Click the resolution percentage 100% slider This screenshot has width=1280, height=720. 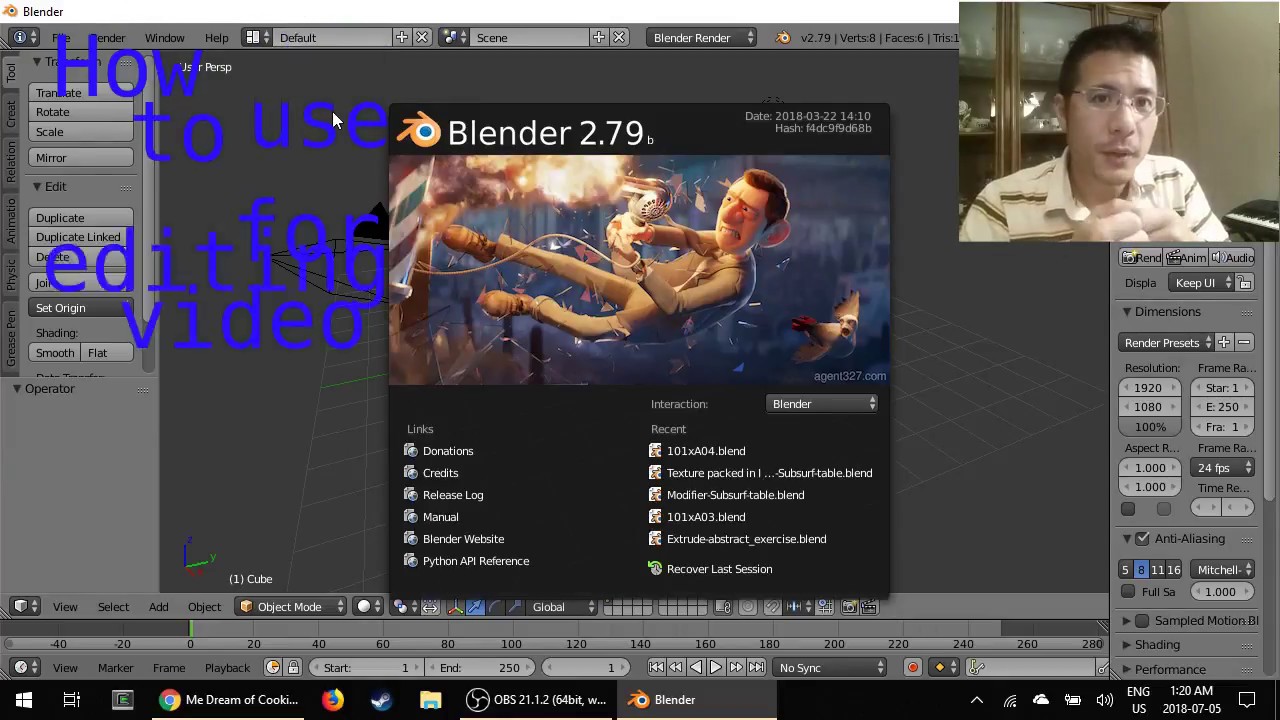(x=1150, y=426)
